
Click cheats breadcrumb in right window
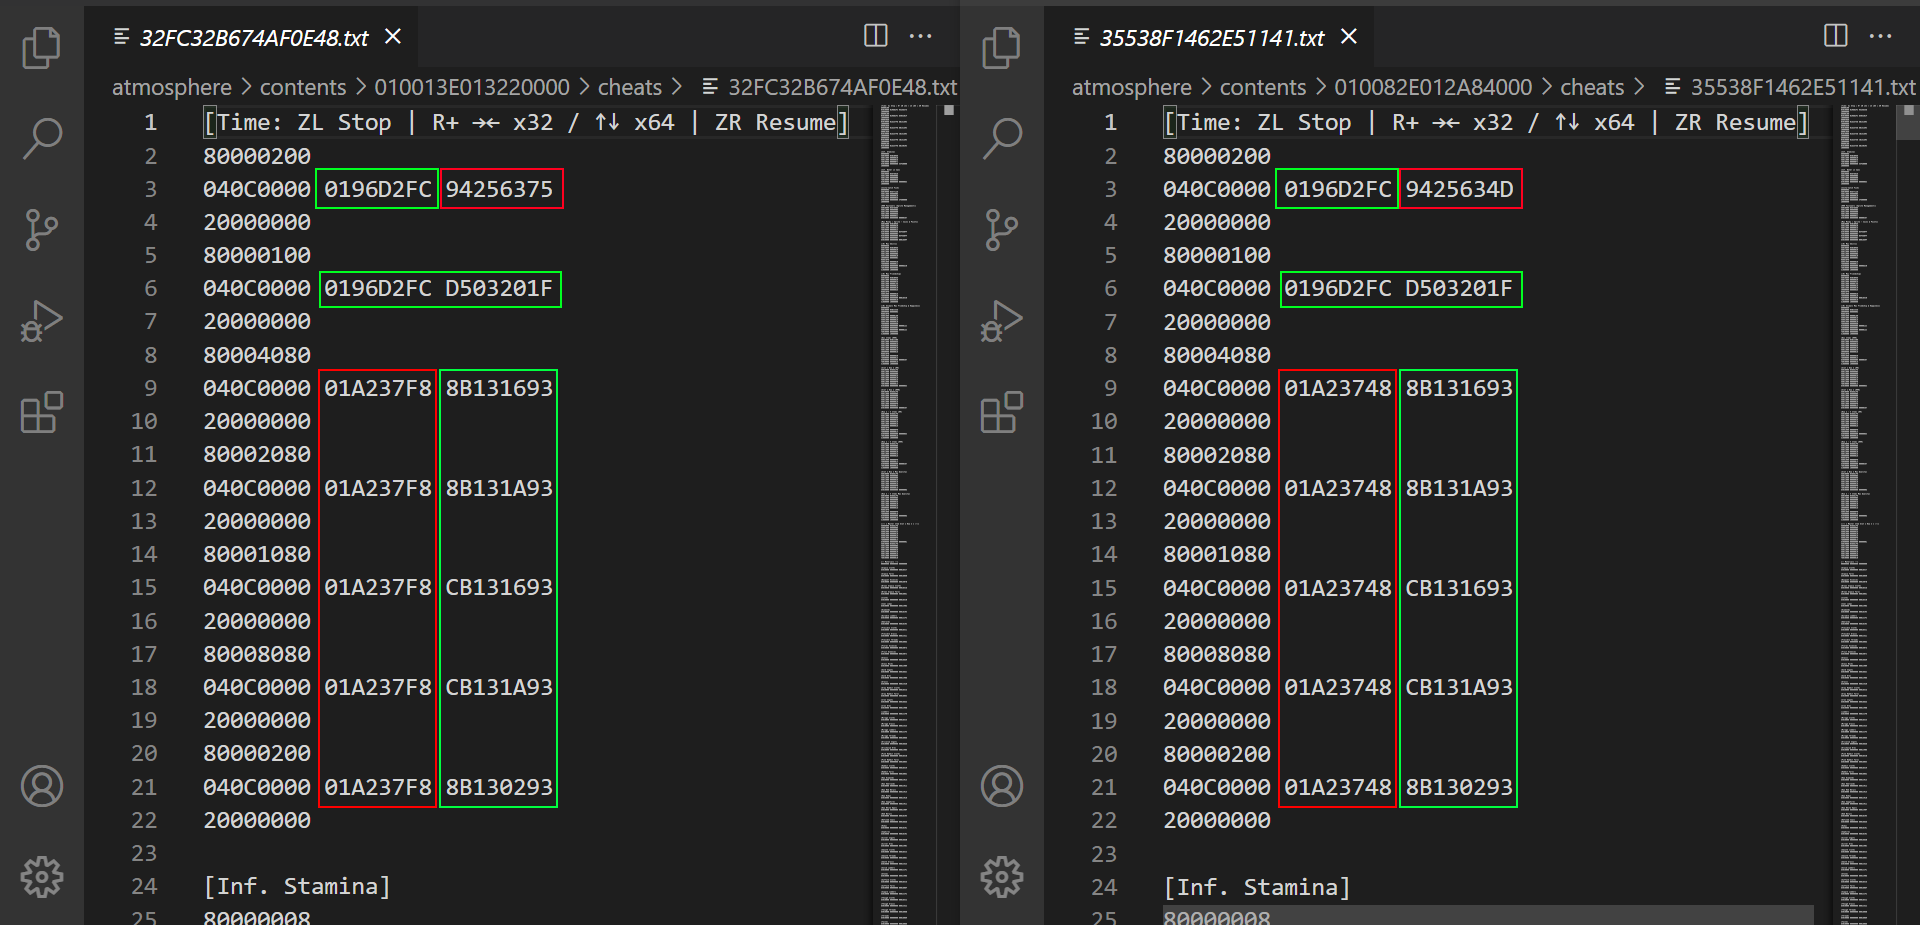(1592, 87)
